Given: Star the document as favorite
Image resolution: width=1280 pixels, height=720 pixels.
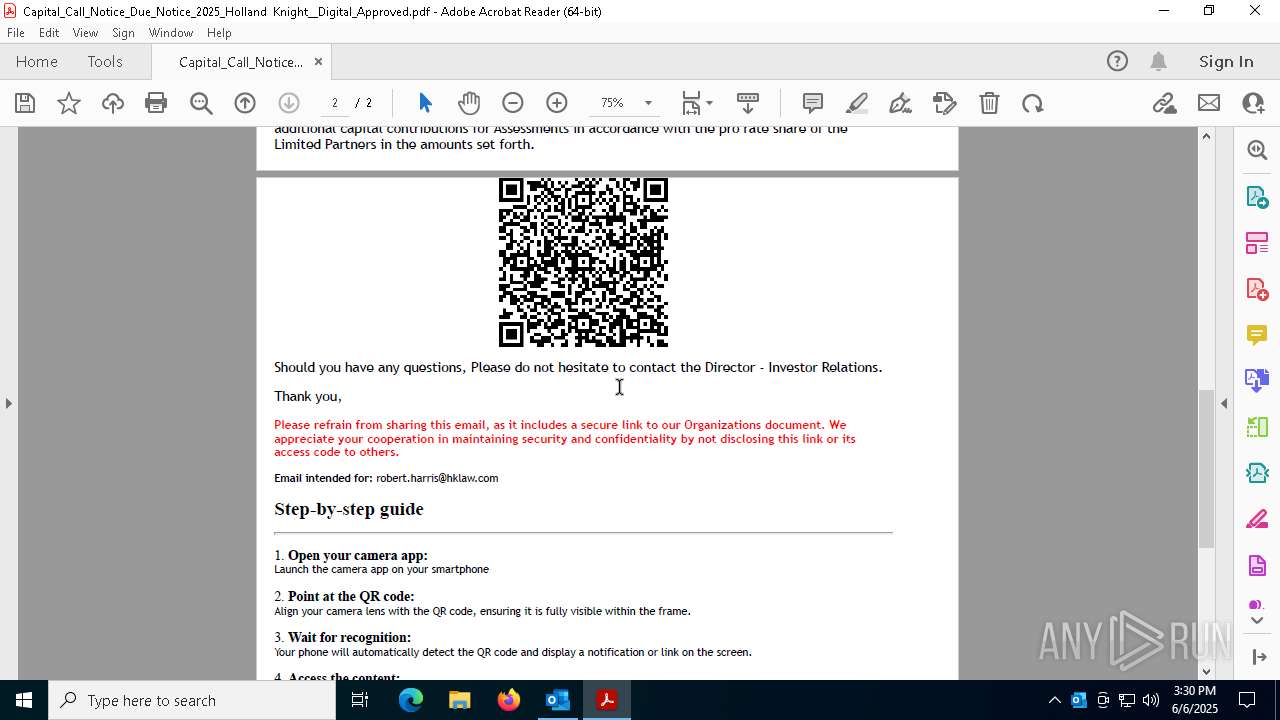Looking at the screenshot, I should pos(69,103).
